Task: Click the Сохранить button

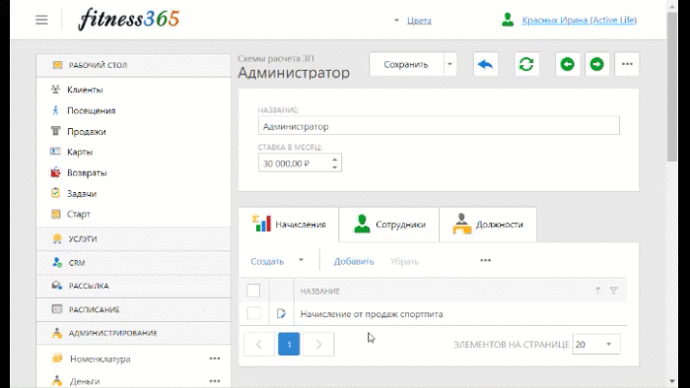Action: tap(406, 64)
